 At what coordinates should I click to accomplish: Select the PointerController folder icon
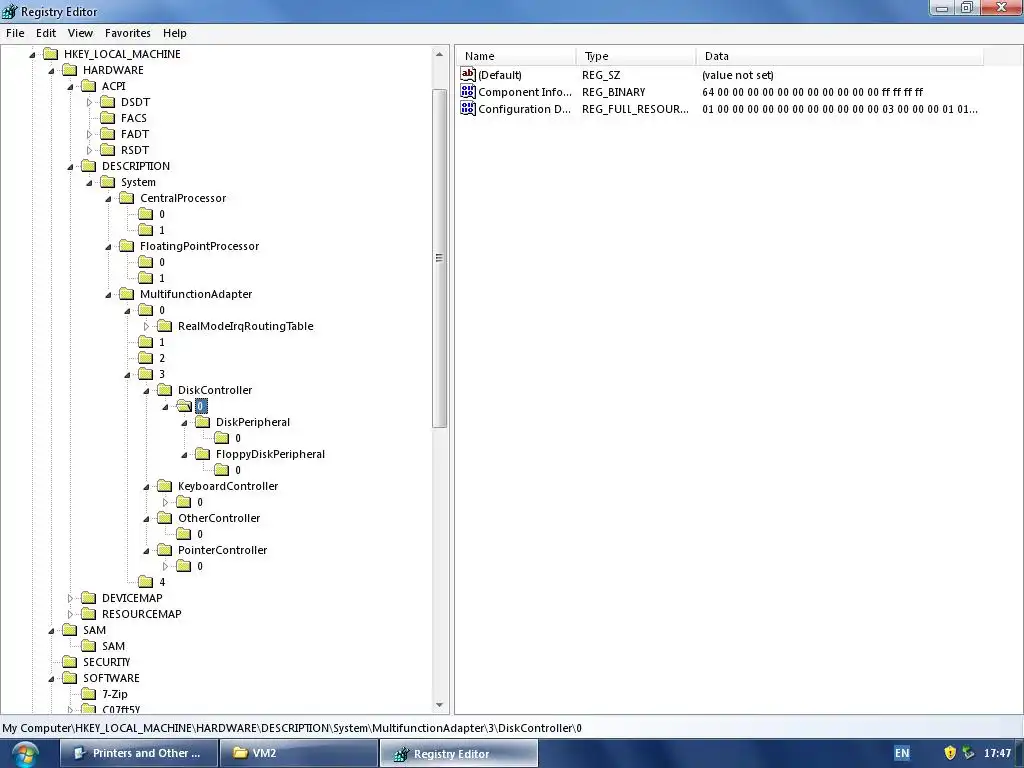click(165, 550)
